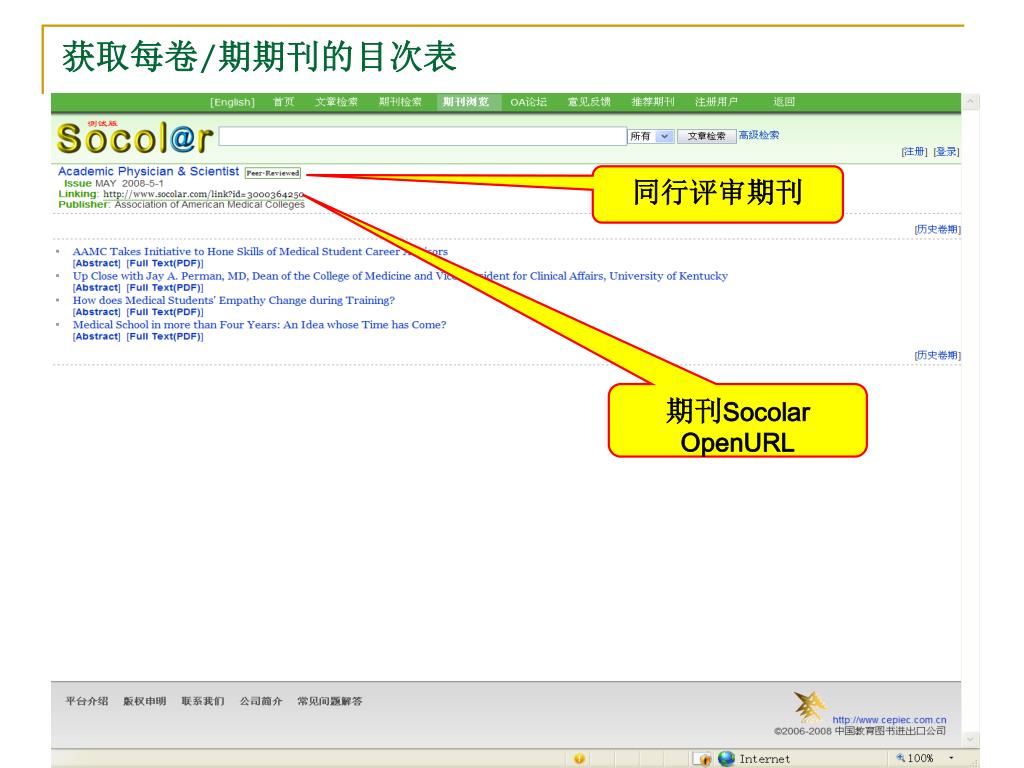Screen dimensions: 1024x768
Task: Open Abstract of Medical School Four Years article
Action: [x=97, y=336]
